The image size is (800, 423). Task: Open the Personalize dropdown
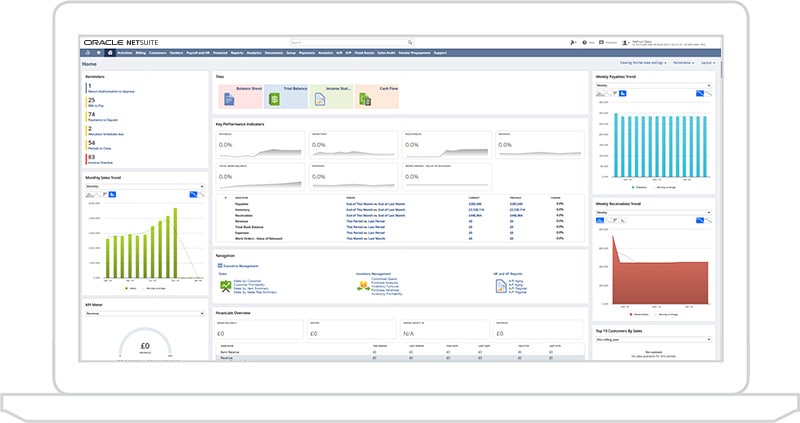[683, 63]
